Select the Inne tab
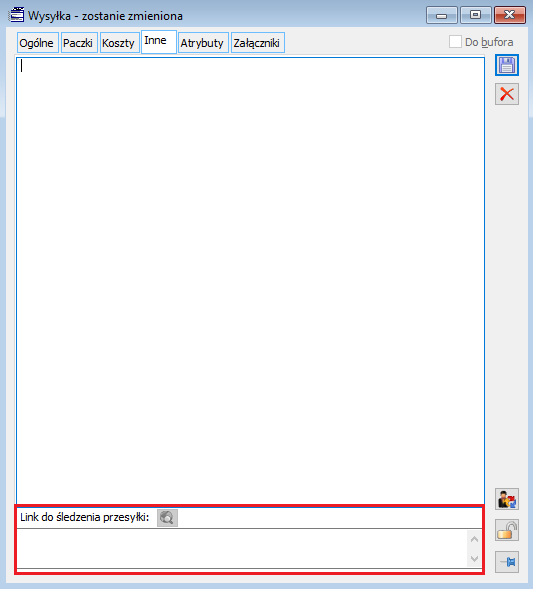533x589 pixels. point(159,41)
